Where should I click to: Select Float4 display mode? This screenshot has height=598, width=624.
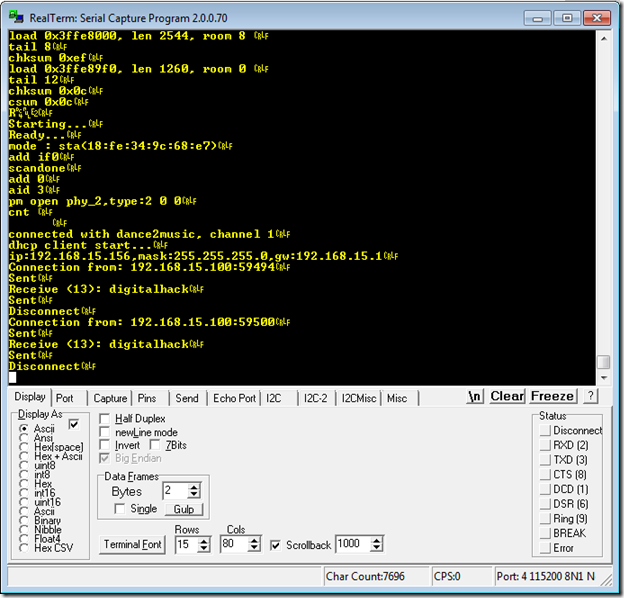tap(24, 539)
